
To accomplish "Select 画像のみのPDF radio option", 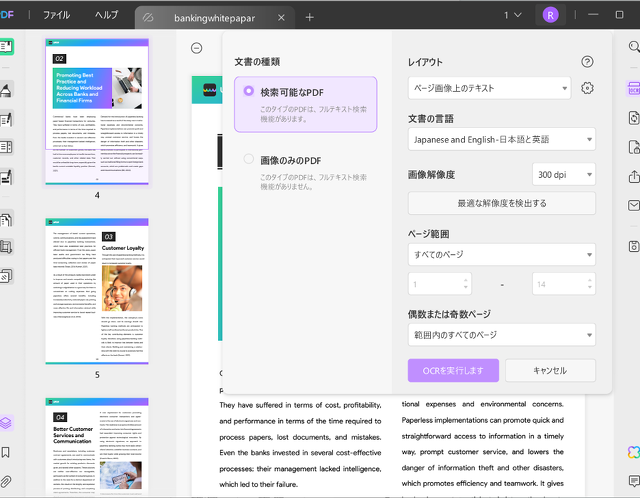I will point(249,159).
